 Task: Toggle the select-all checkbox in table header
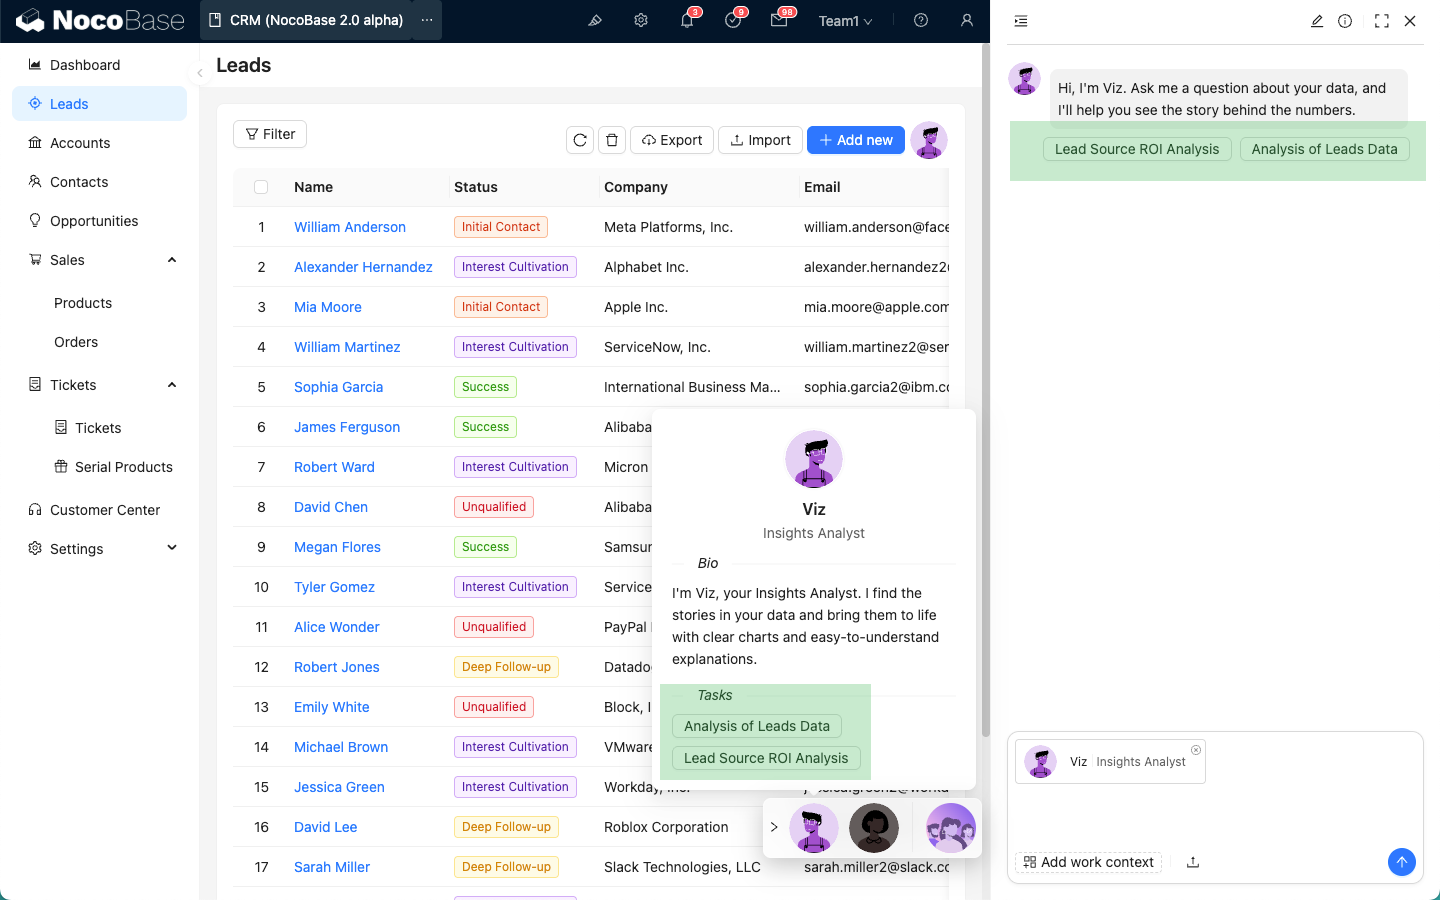261,187
